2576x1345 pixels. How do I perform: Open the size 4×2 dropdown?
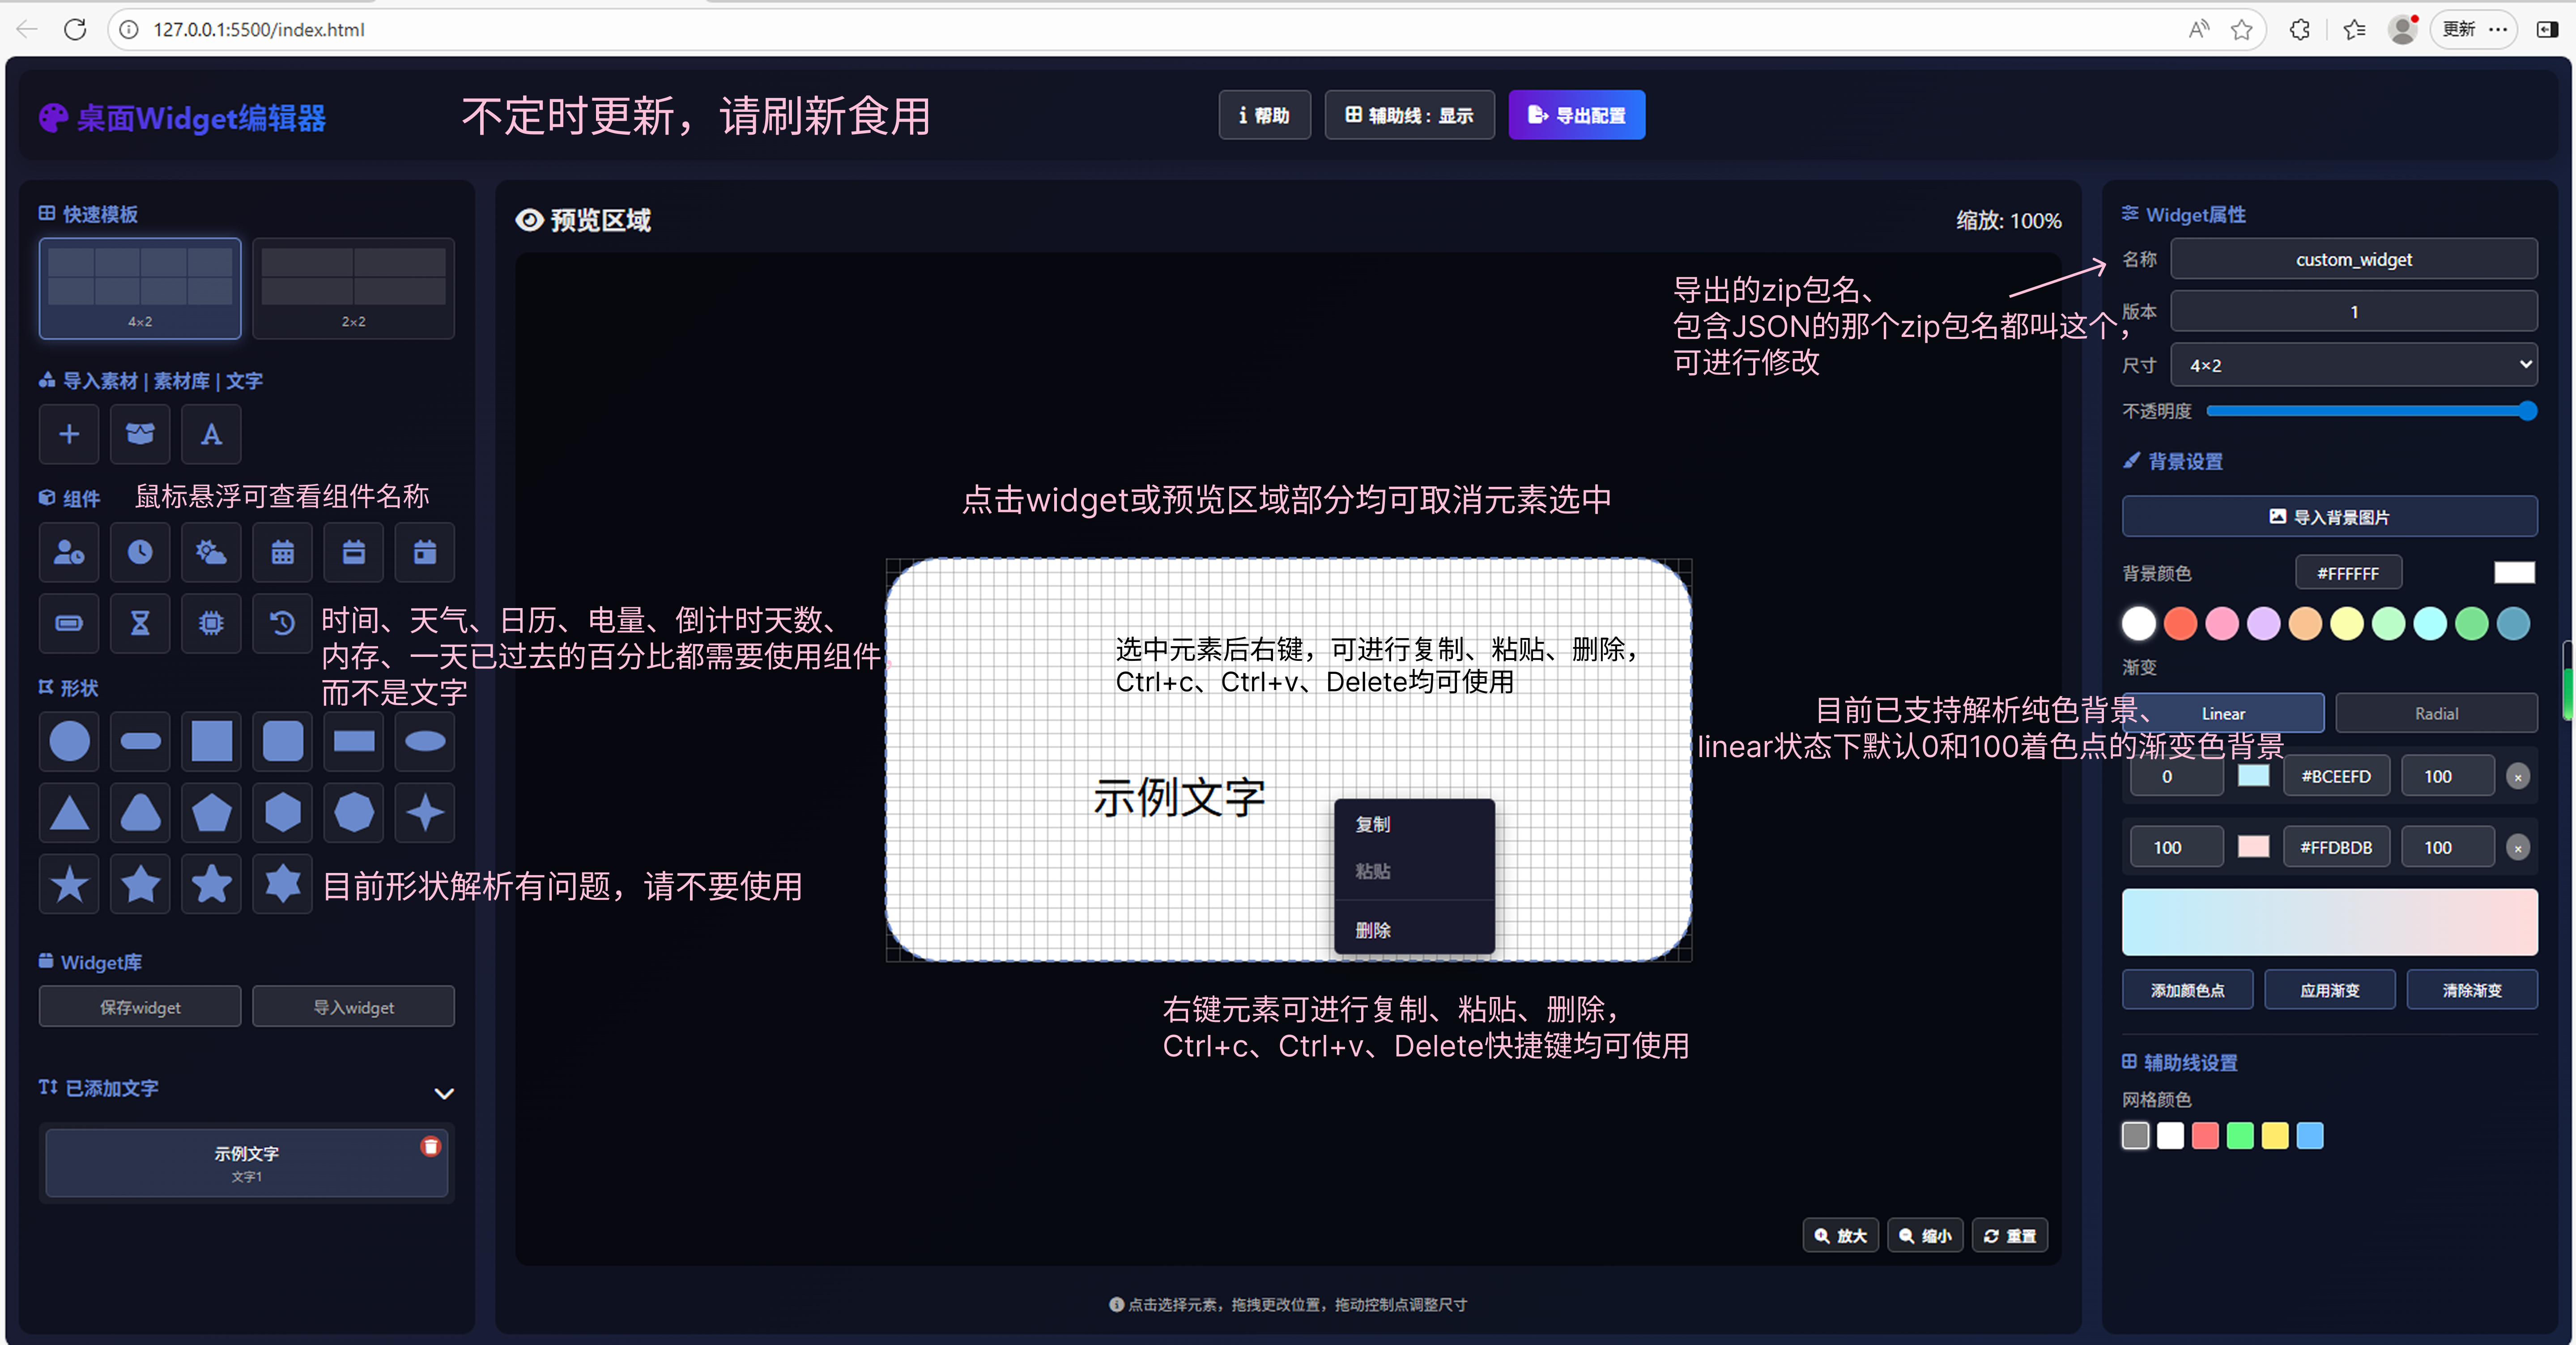pyautogui.click(x=2353, y=365)
